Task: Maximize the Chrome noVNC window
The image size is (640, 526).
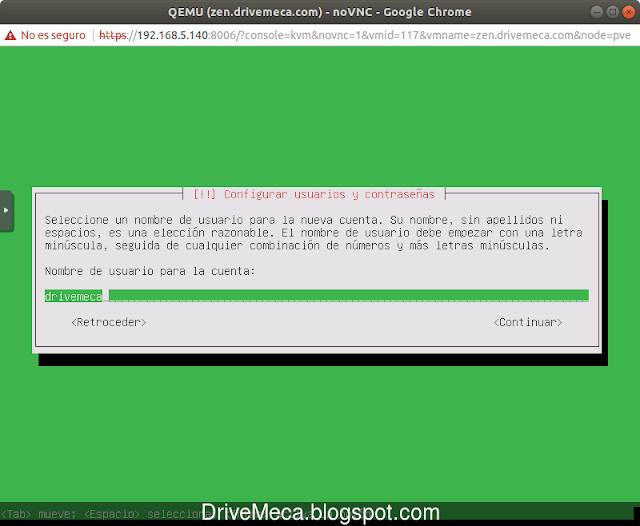Action: [x=612, y=12]
